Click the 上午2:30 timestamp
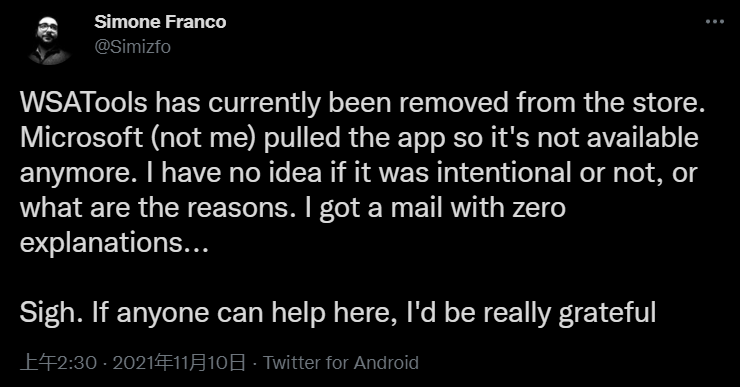The width and height of the screenshot is (740, 387). pyautogui.click(x=59, y=363)
